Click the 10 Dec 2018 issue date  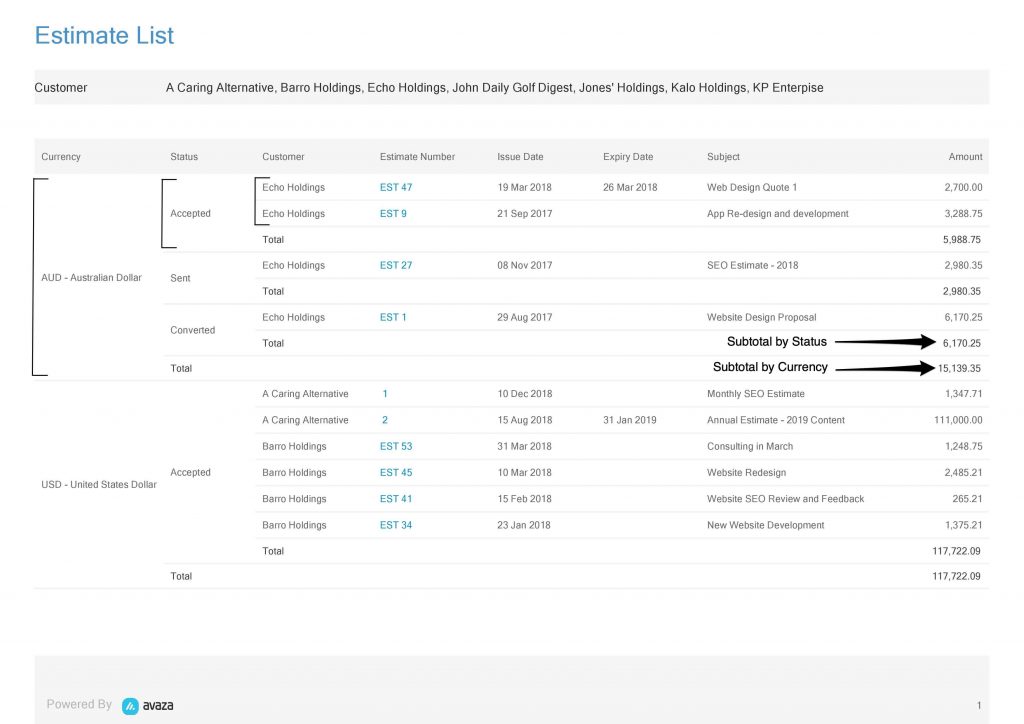(524, 394)
